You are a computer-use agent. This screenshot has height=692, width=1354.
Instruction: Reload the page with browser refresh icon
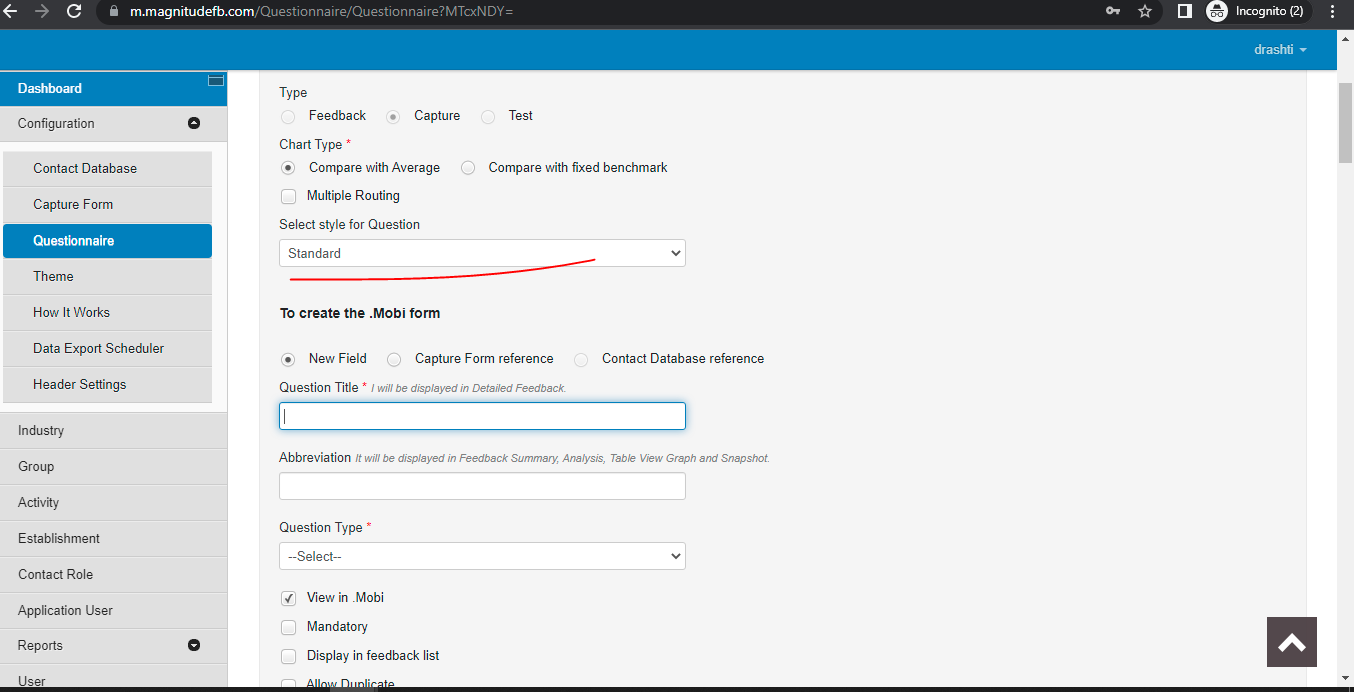tap(74, 11)
